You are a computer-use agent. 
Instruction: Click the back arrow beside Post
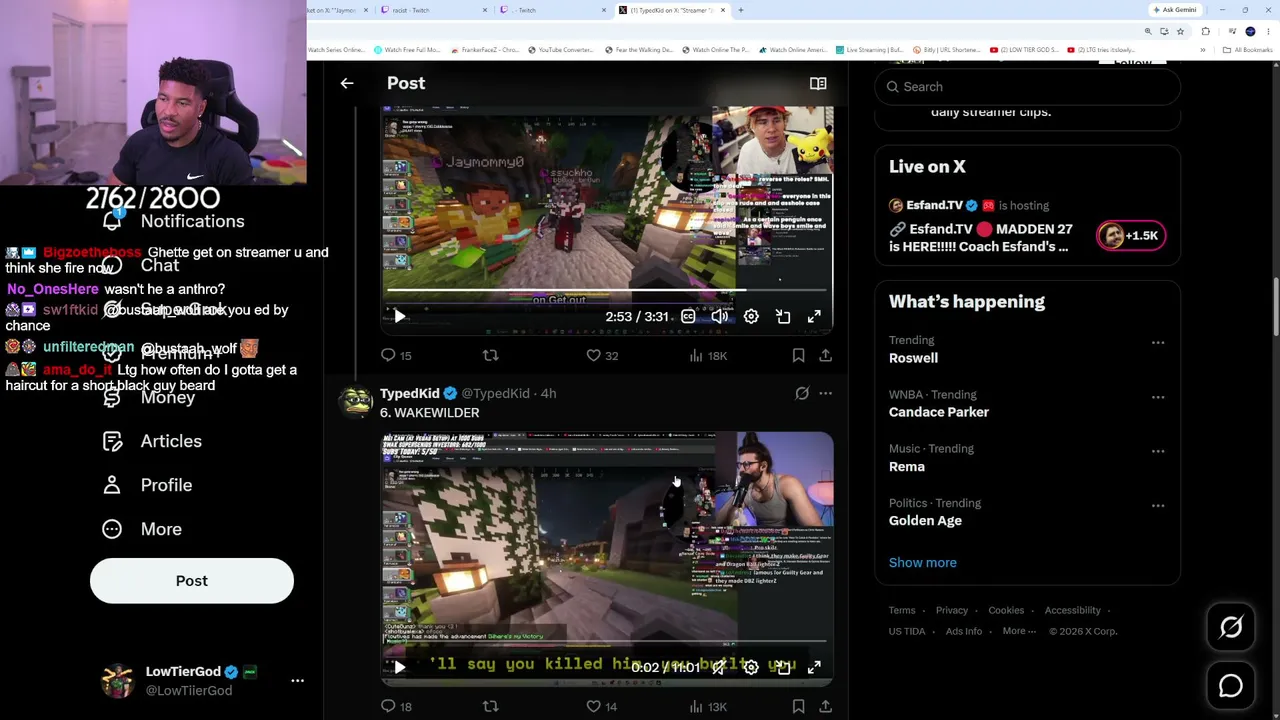(347, 83)
